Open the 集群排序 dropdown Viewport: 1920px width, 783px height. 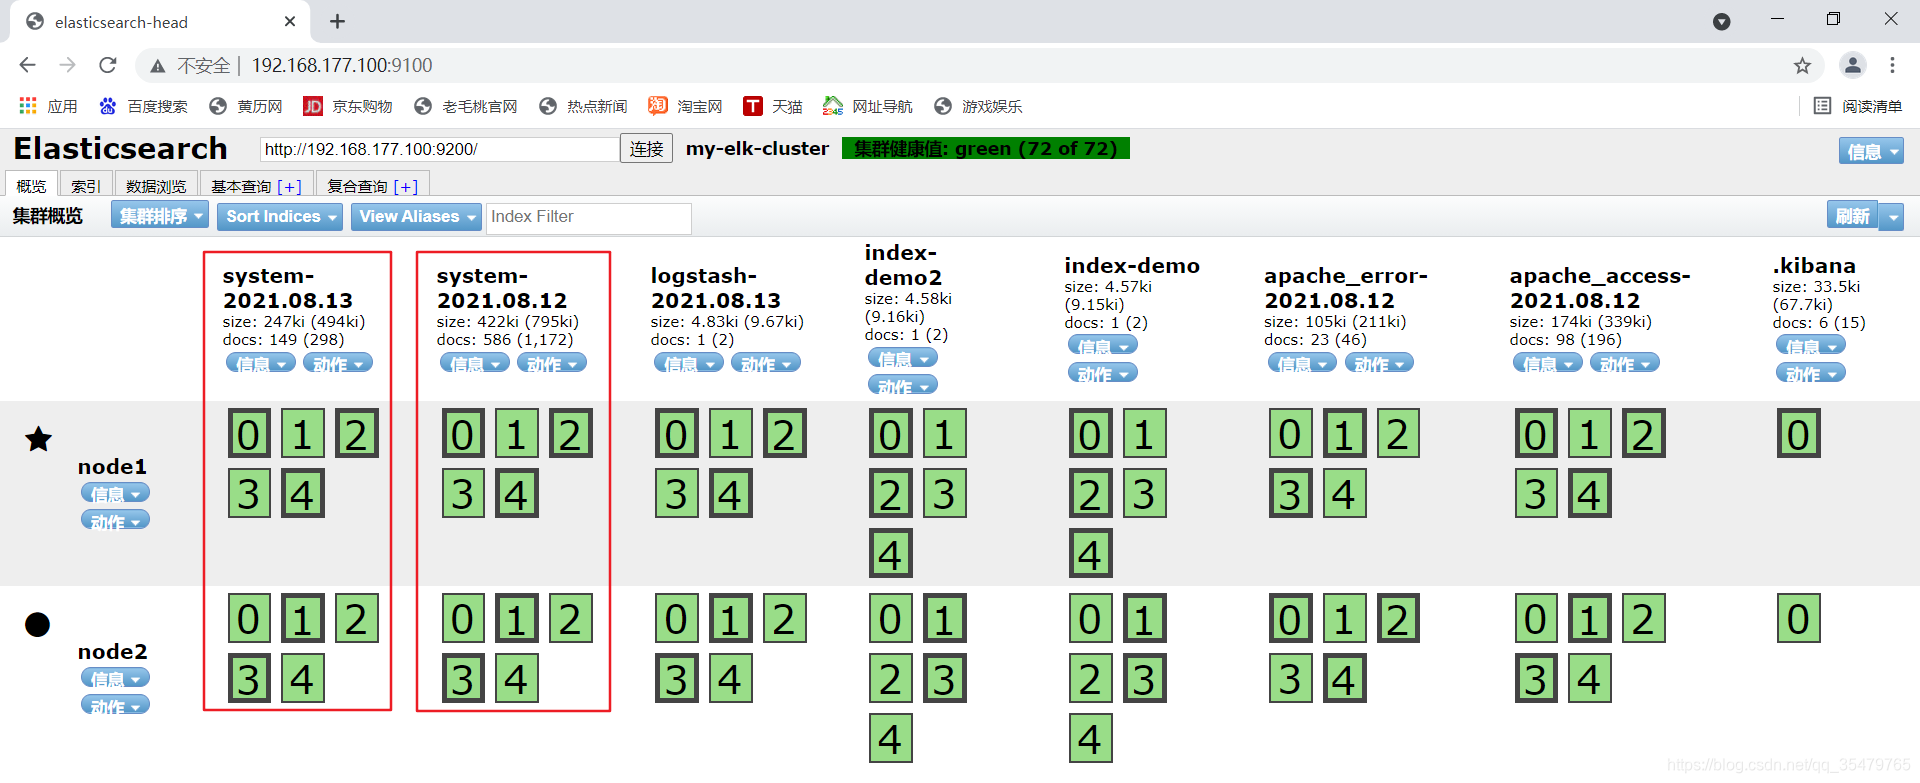[160, 216]
